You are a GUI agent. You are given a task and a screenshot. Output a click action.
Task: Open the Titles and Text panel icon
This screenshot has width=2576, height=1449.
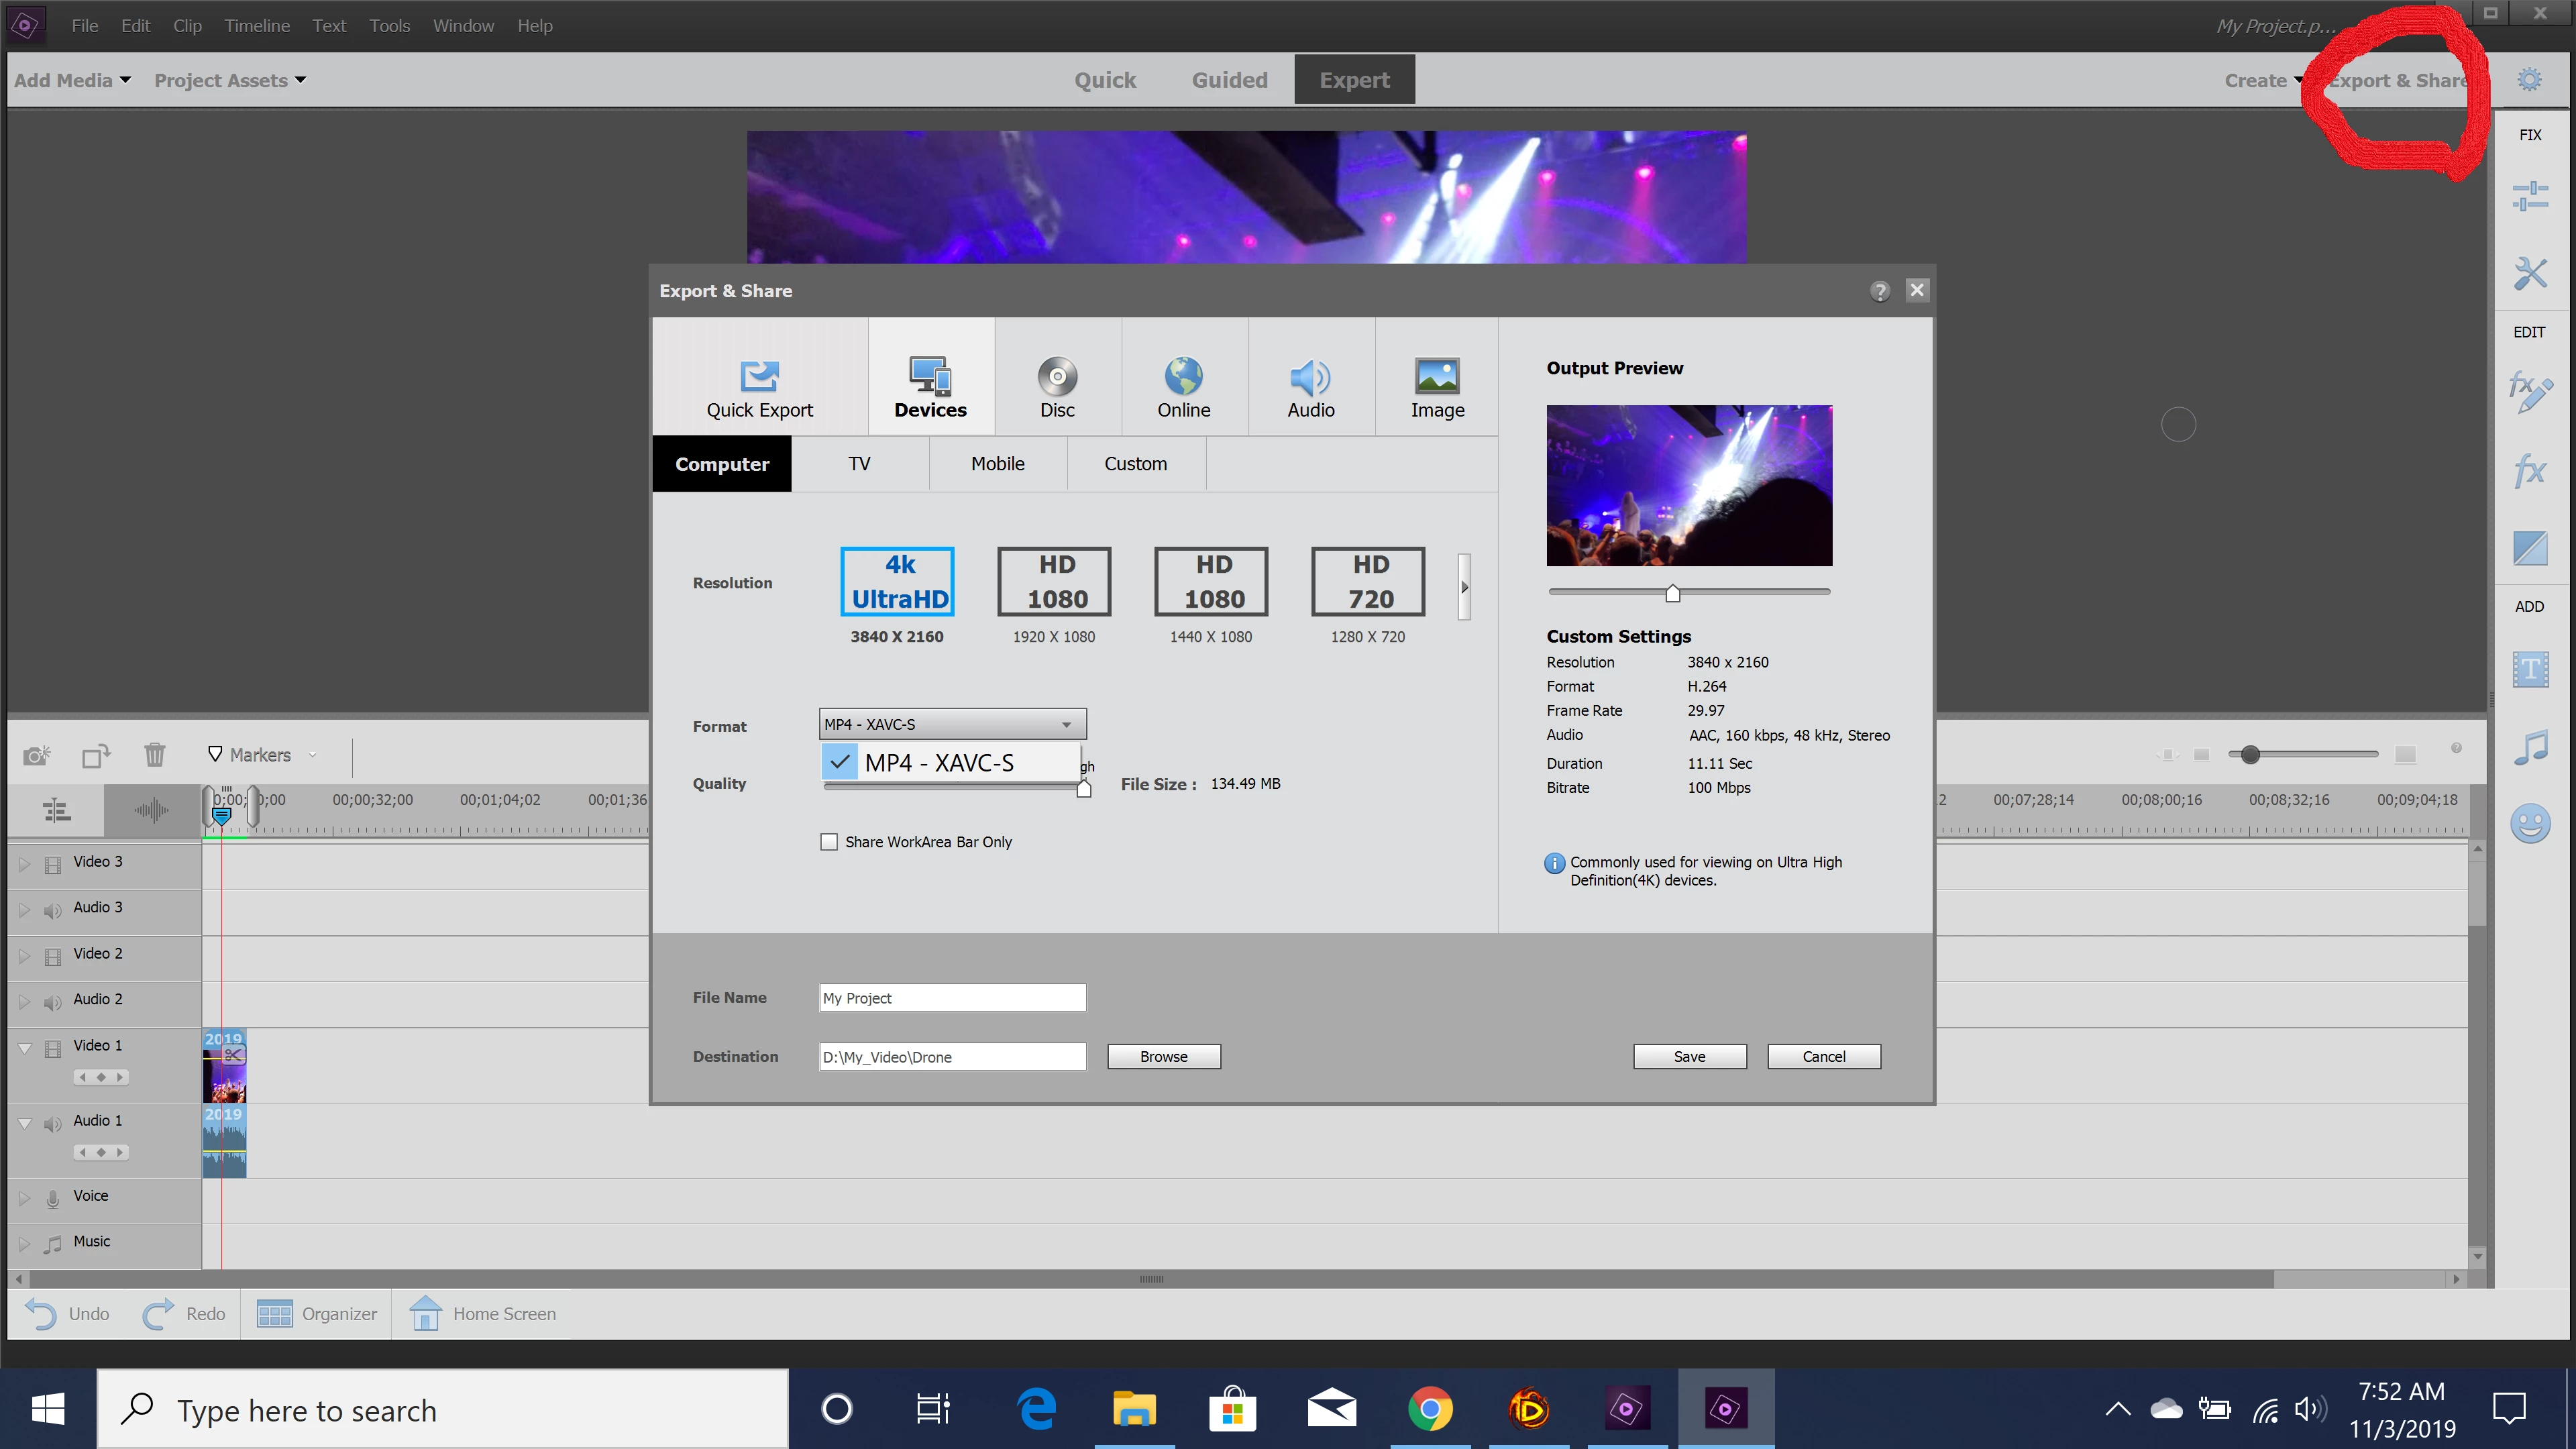[2529, 668]
